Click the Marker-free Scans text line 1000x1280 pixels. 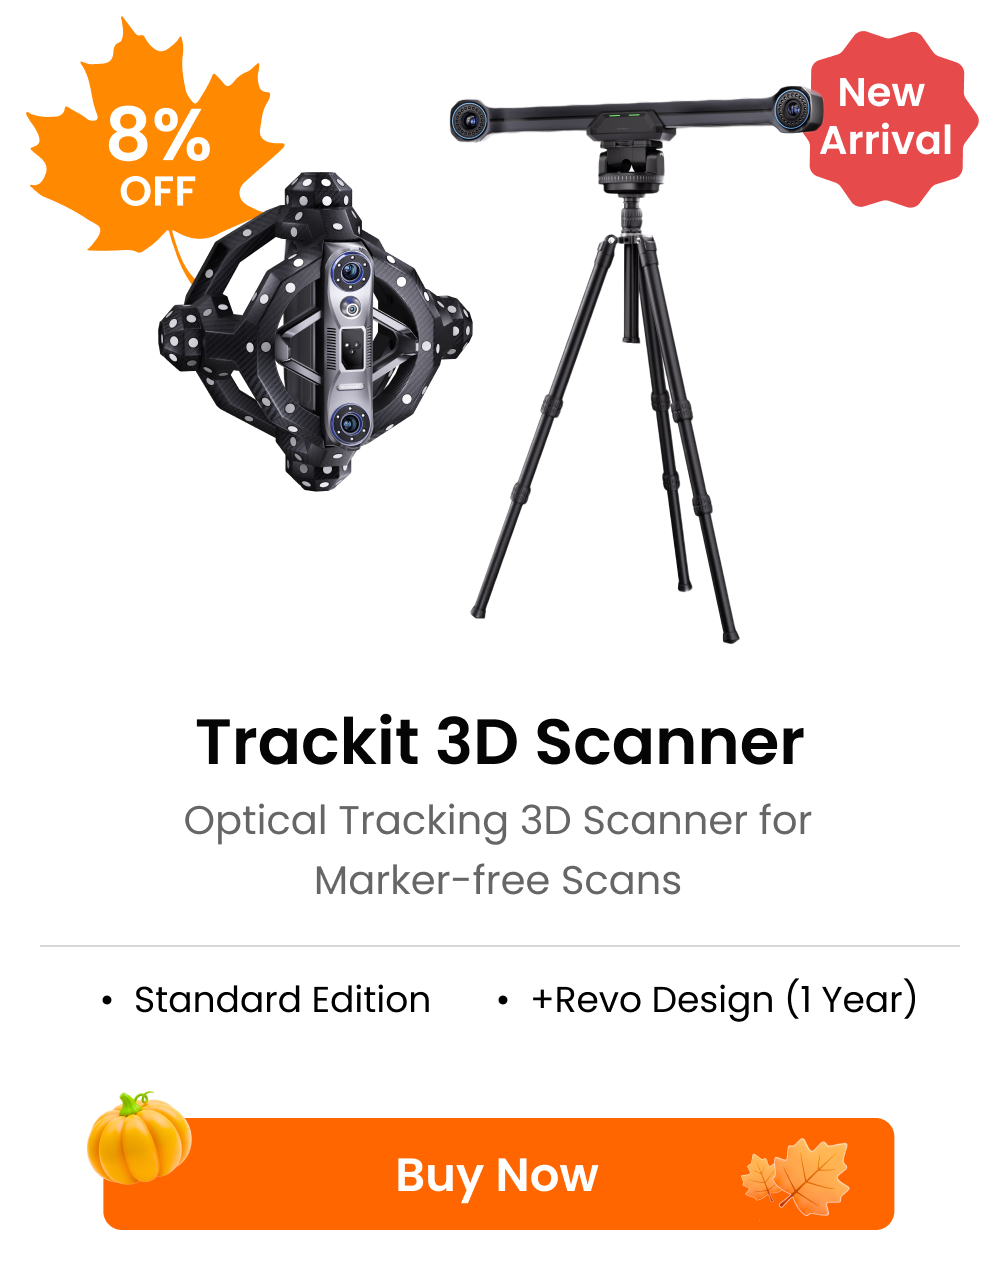(498, 881)
